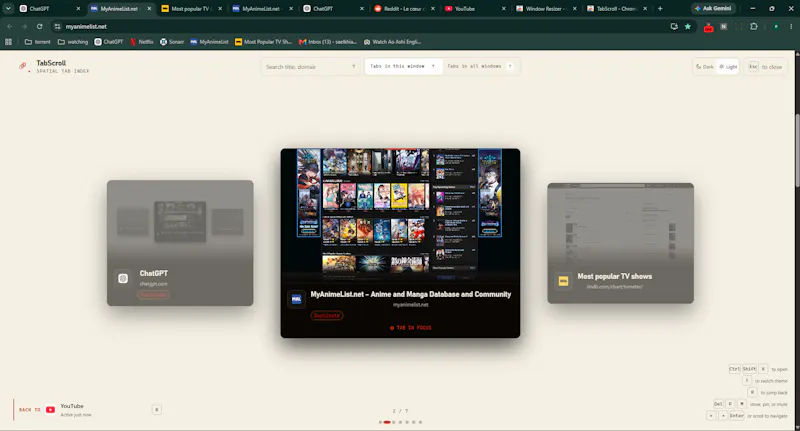Click install app icon in address bar
Screen dimensions: 800x431
(x=674, y=27)
